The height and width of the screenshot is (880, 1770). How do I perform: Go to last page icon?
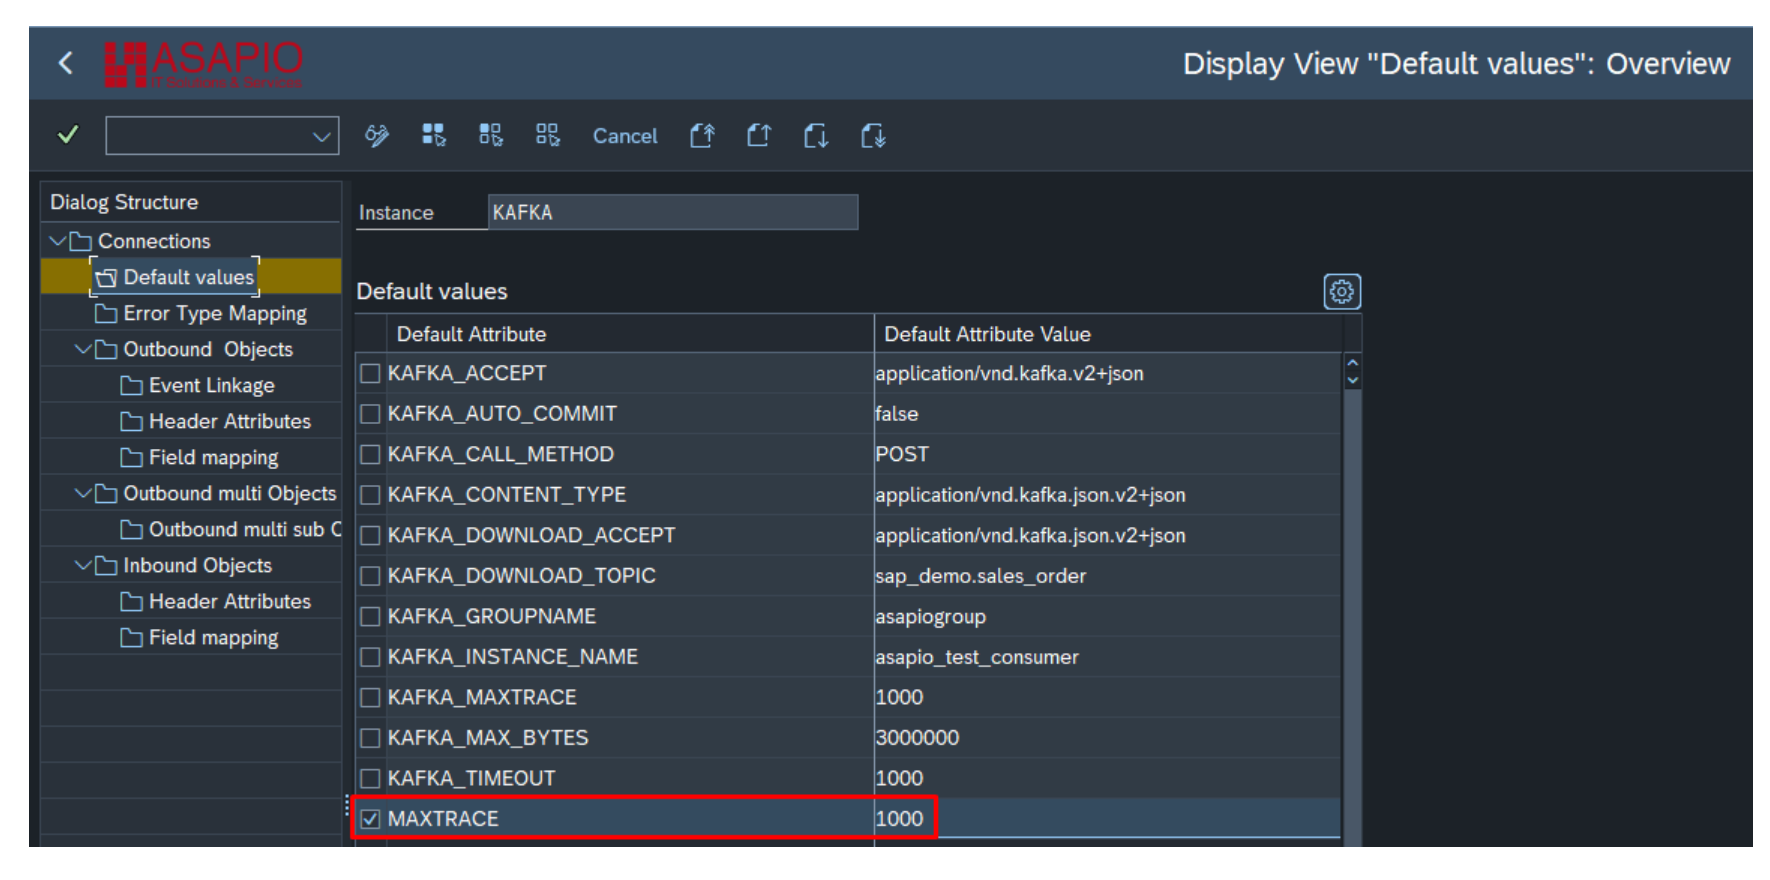[x=874, y=135]
